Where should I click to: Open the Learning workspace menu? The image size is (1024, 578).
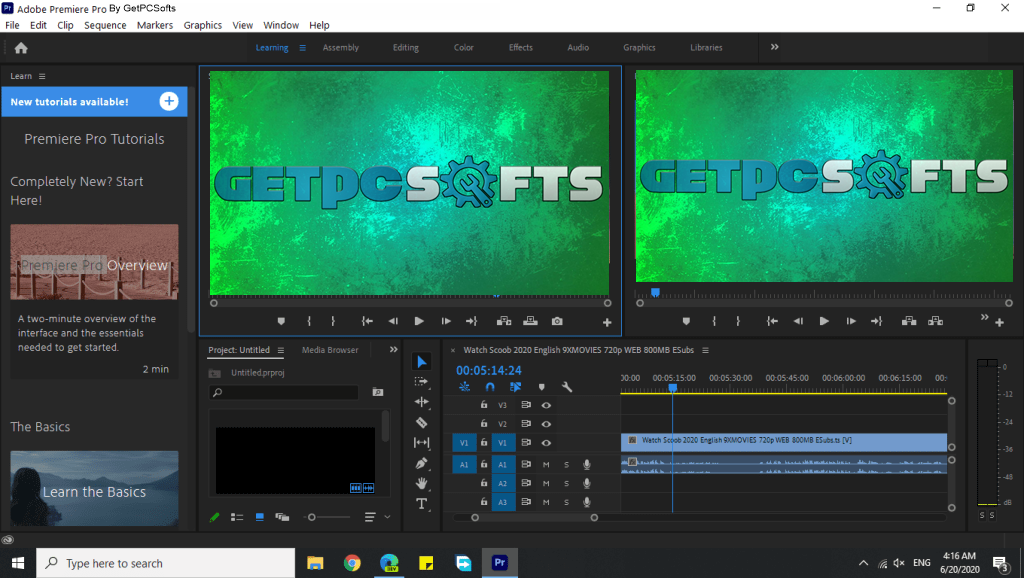tap(302, 48)
